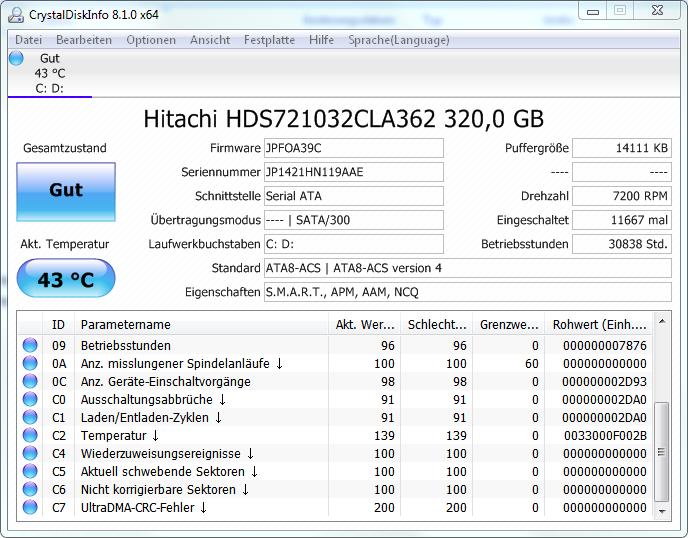Click the Schlecht... column header
The width and height of the screenshot is (688, 538).
(x=437, y=324)
